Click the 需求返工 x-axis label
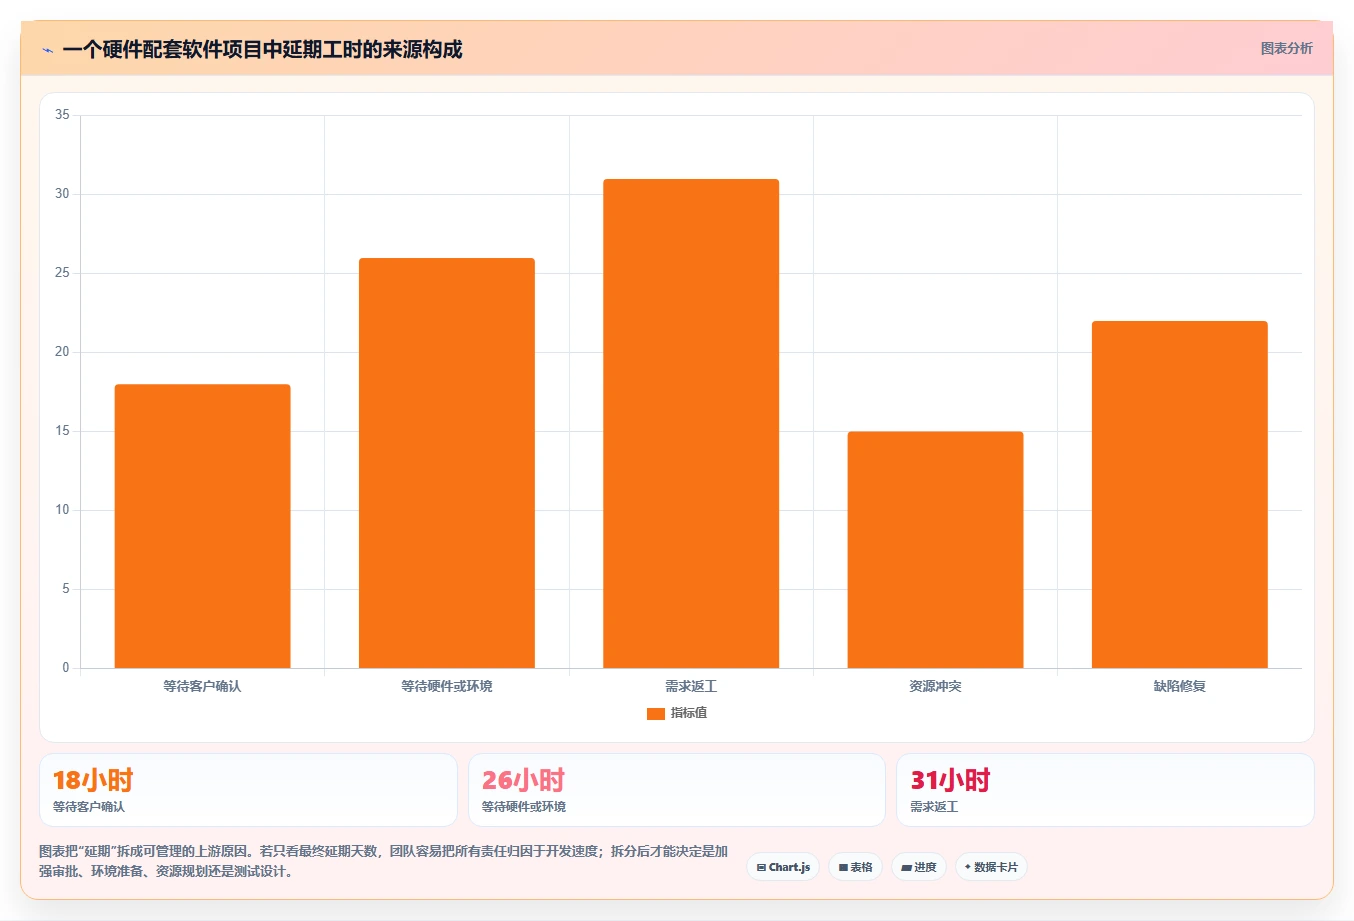Viewport: 1354px width, 921px height. [691, 686]
